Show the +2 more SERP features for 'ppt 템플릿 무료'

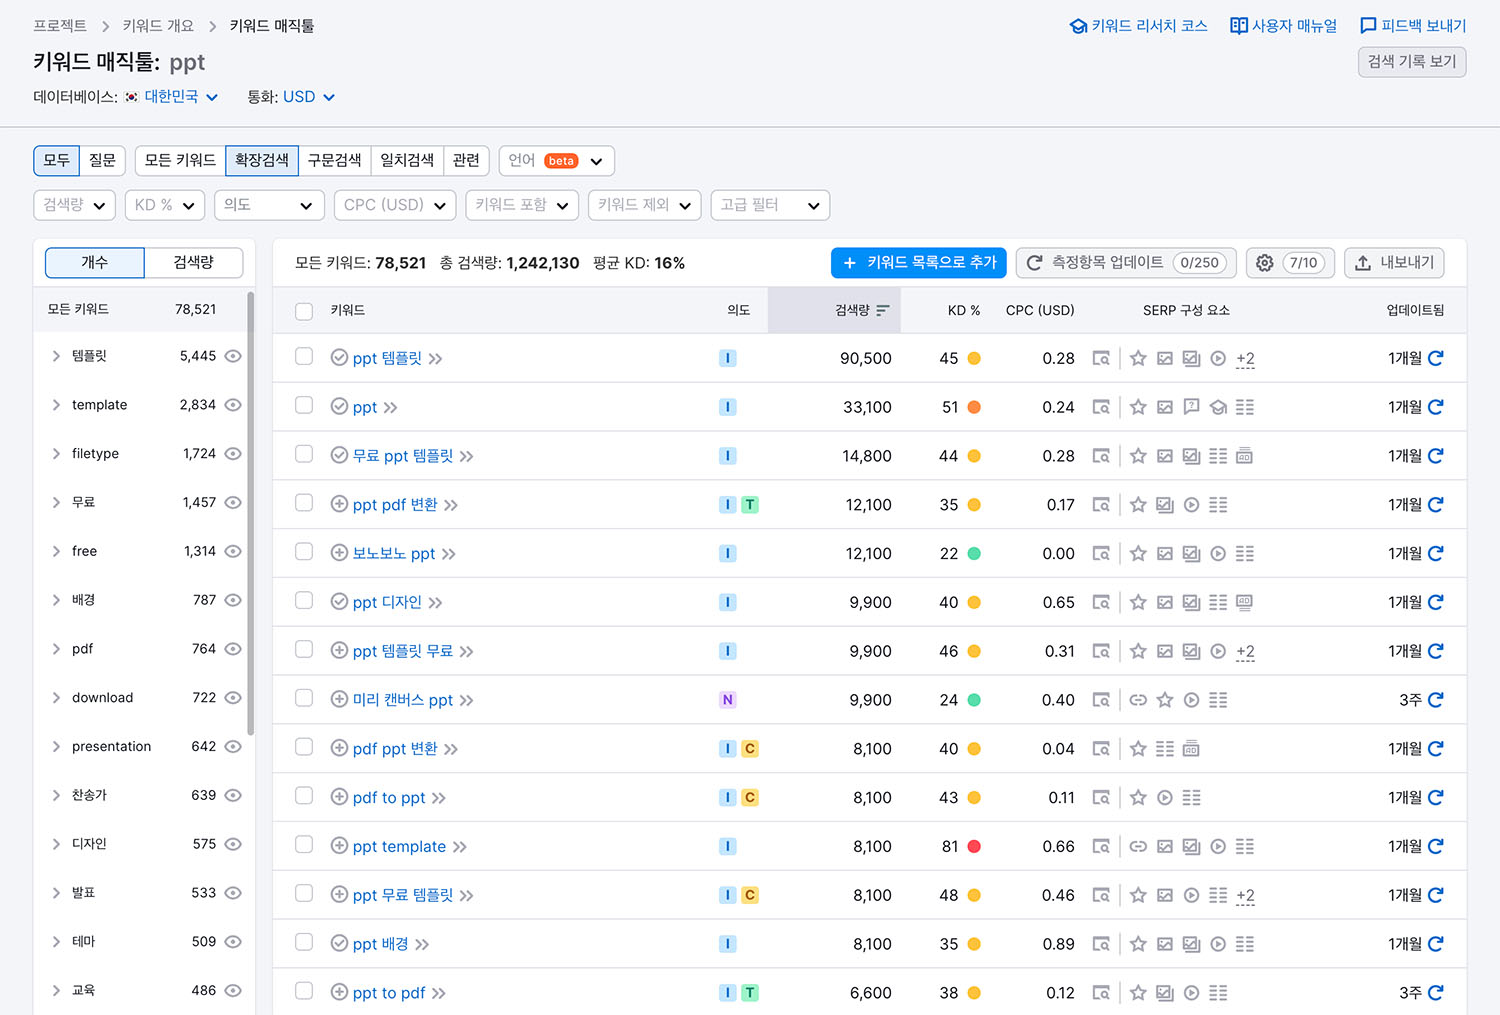point(1245,651)
